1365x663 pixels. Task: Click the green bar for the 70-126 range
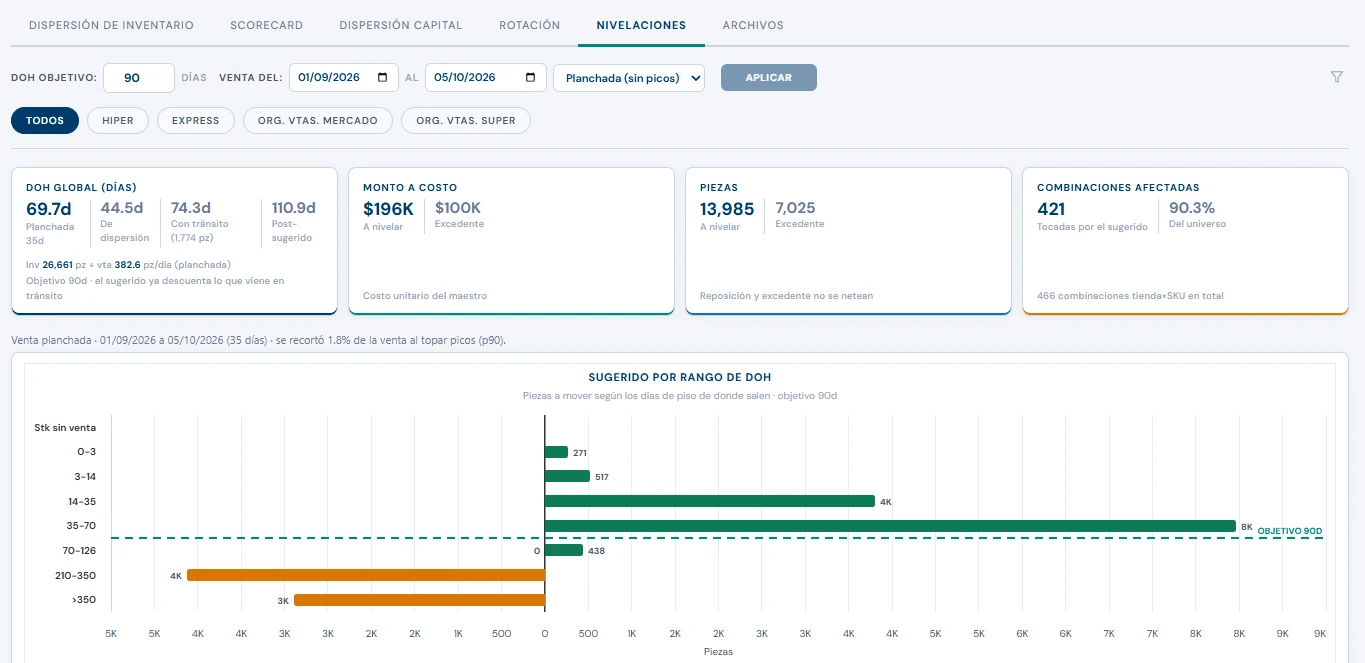[564, 550]
